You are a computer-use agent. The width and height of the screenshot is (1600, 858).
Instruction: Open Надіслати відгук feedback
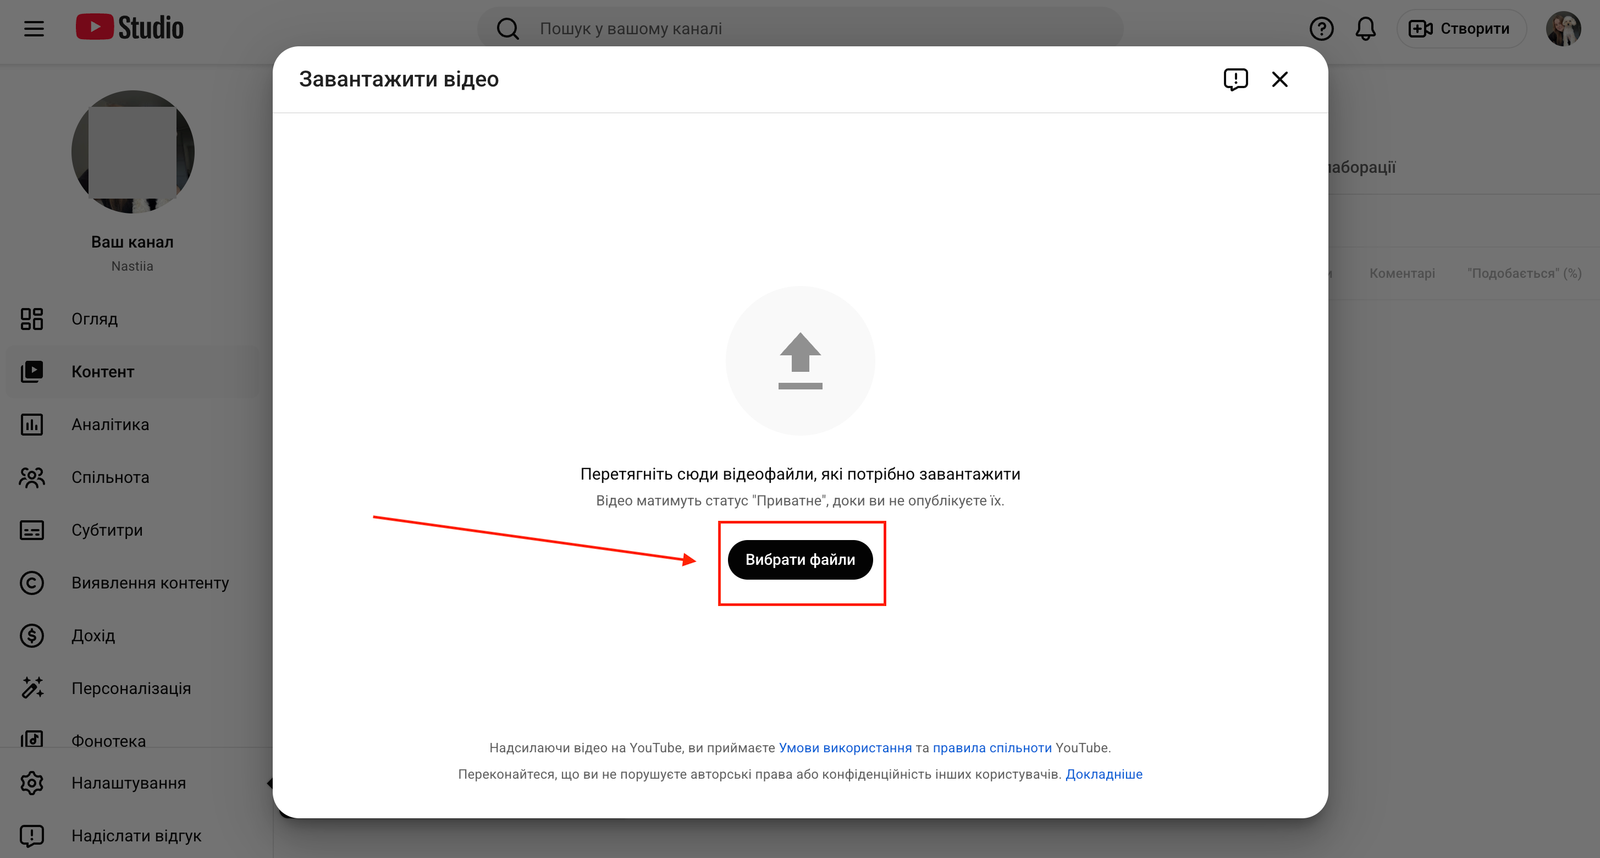tap(132, 836)
